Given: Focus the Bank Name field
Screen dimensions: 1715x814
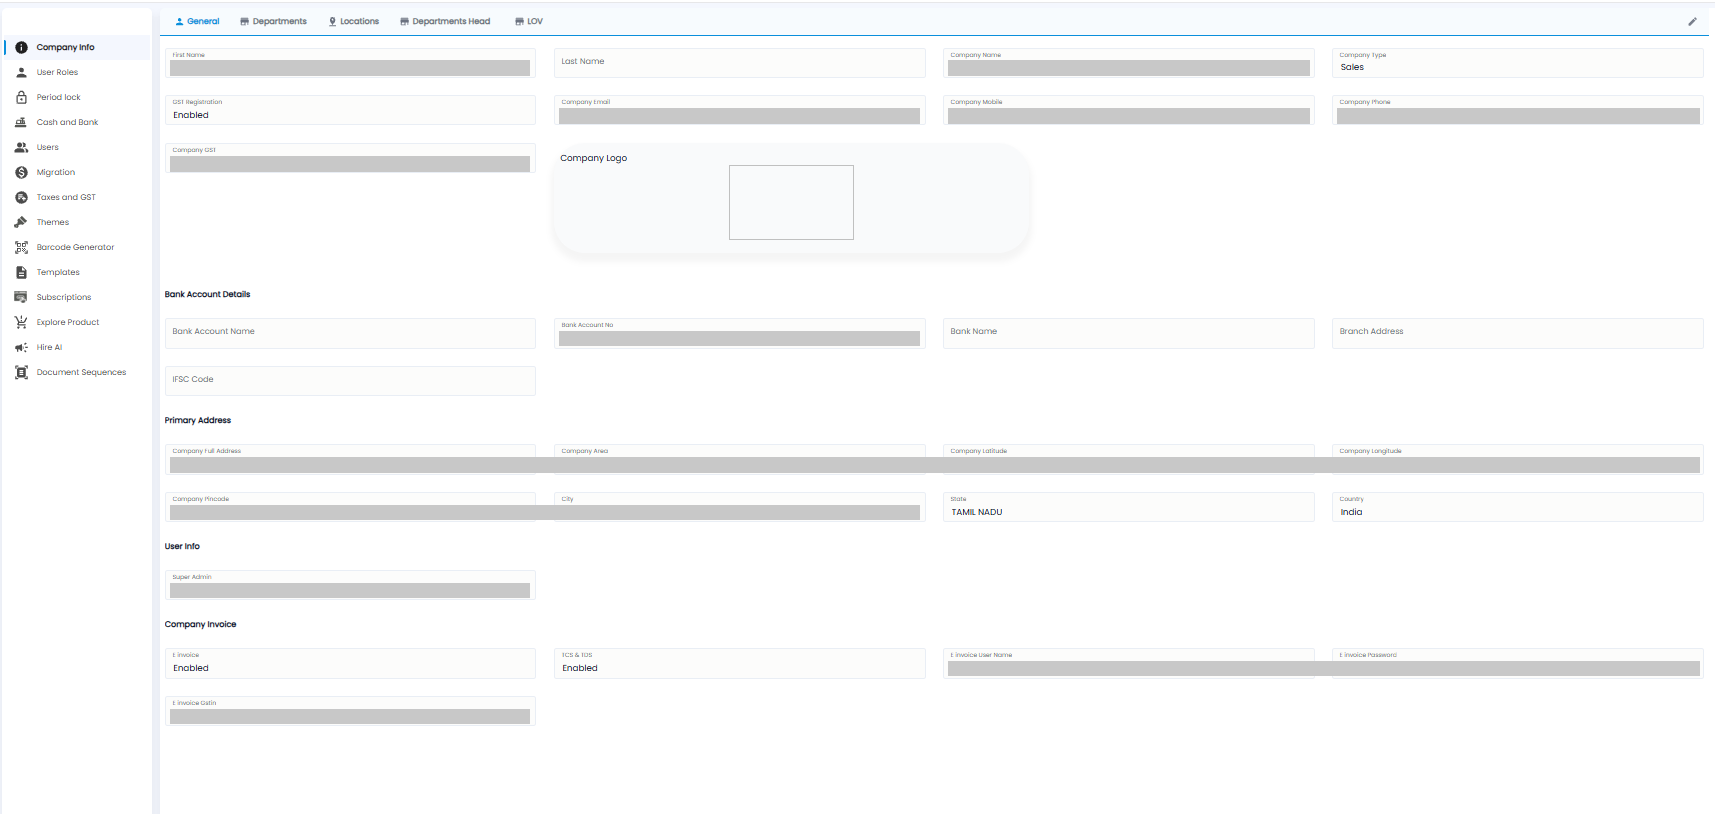Looking at the screenshot, I should click(1128, 333).
